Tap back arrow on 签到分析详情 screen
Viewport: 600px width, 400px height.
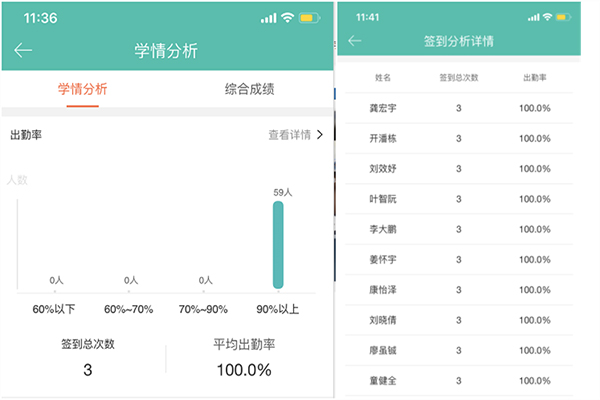(355, 41)
